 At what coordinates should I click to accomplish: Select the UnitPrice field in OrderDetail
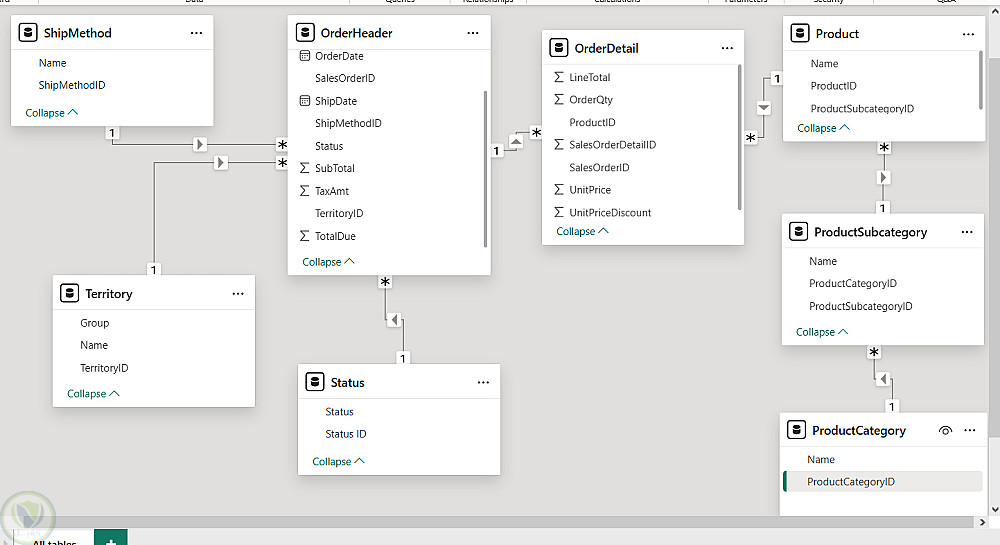coord(590,190)
